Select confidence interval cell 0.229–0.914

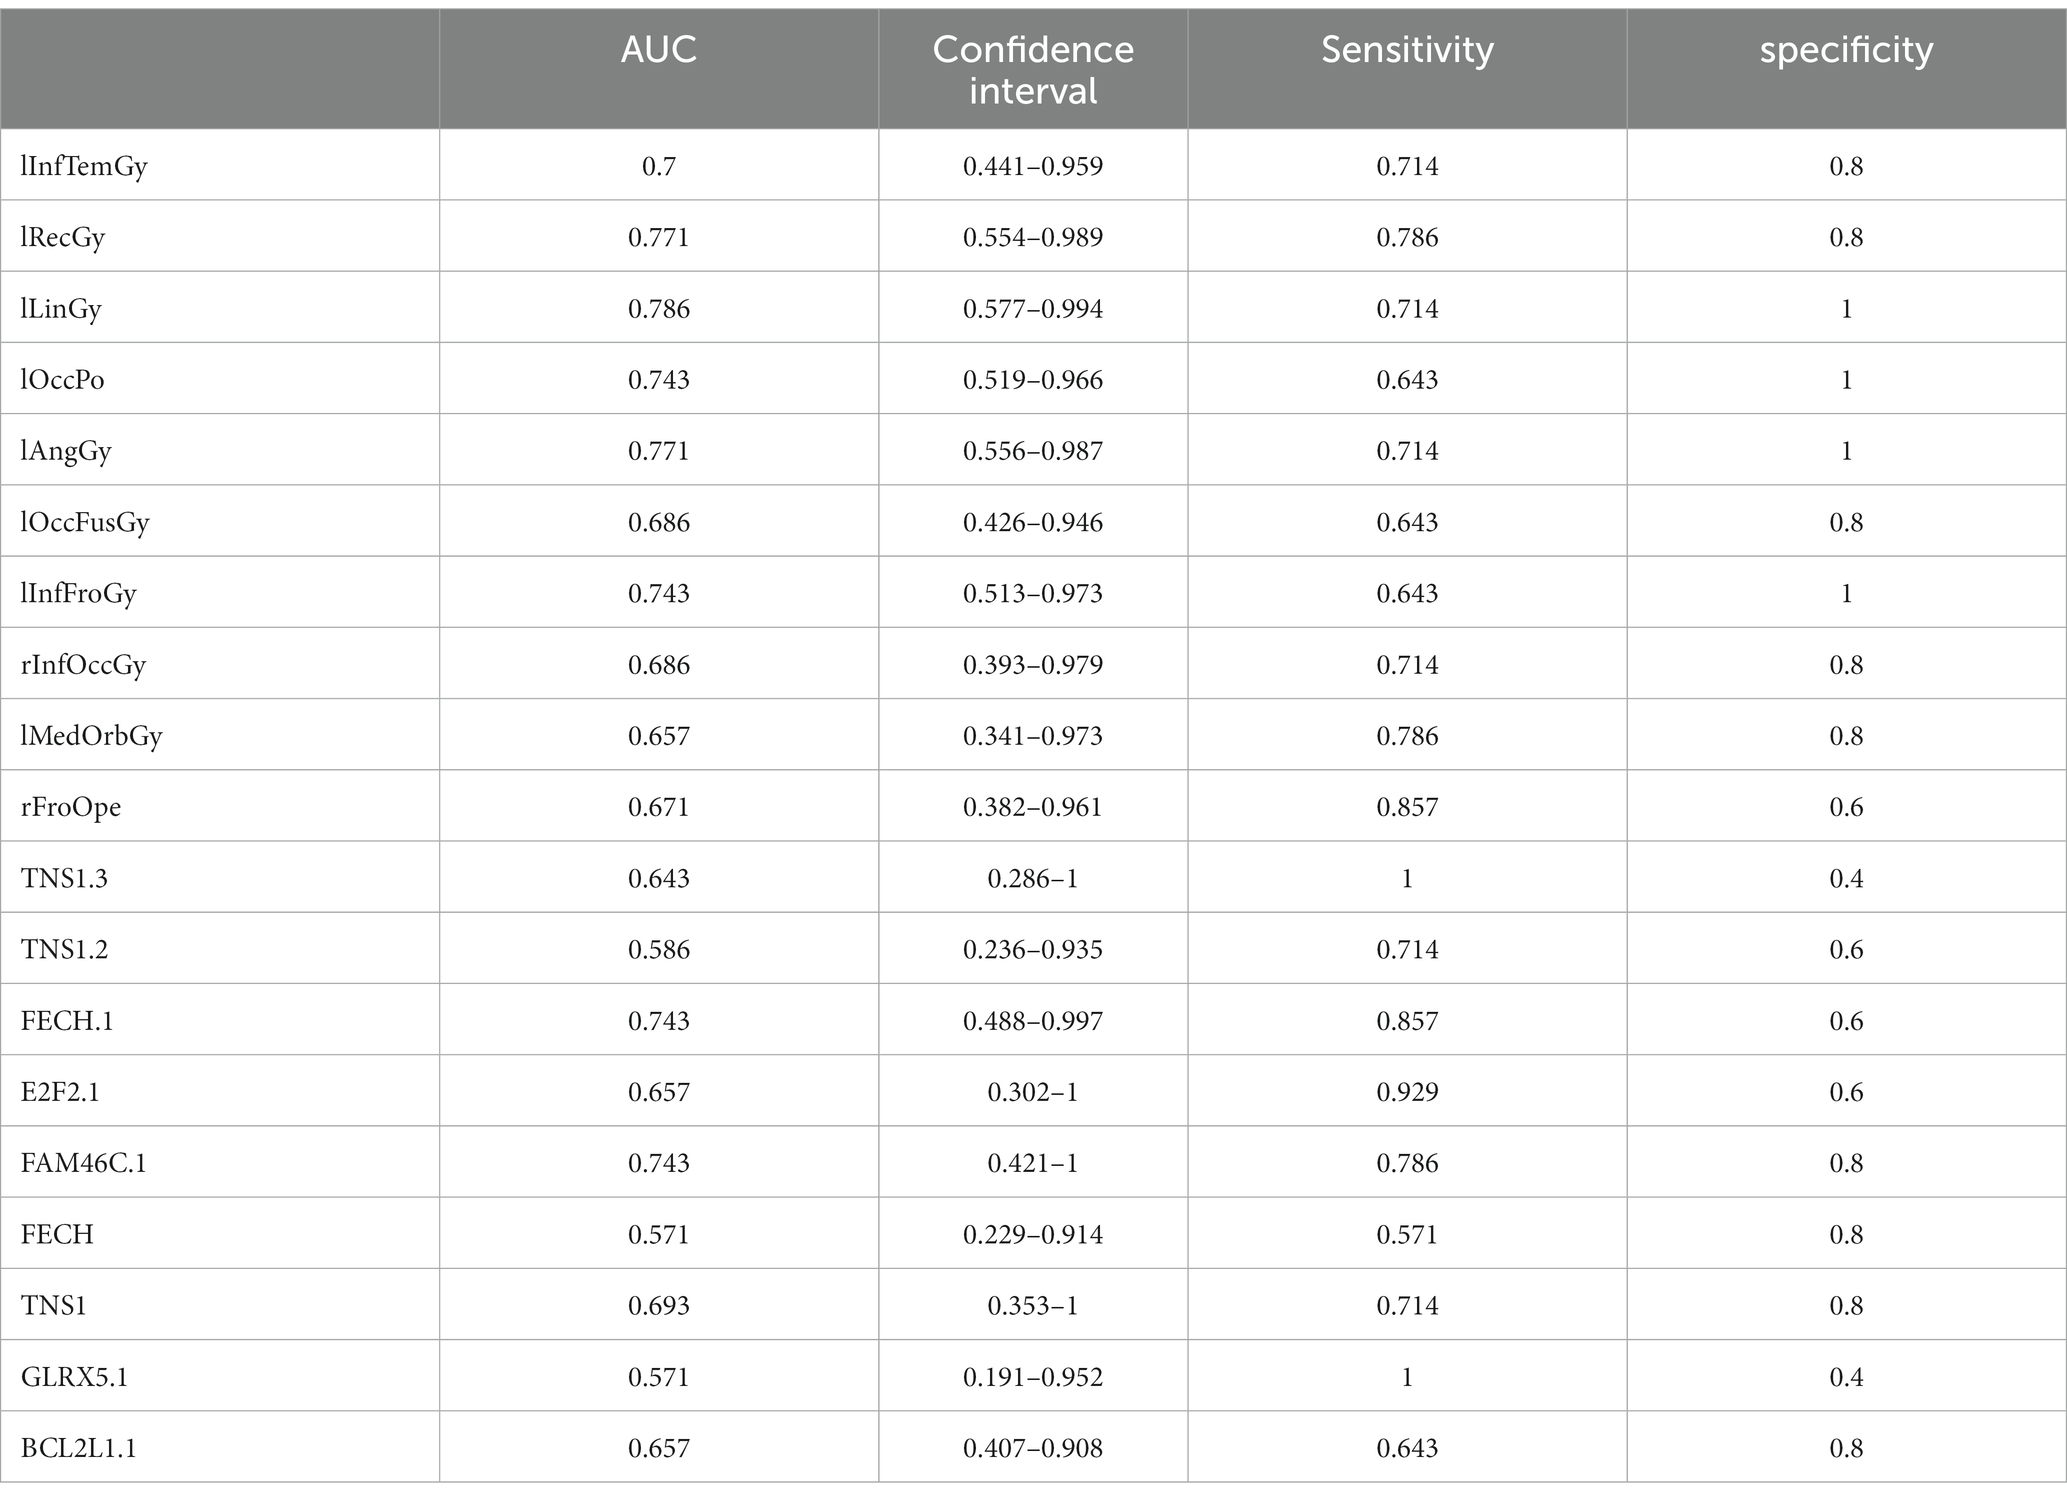[x=1033, y=1235]
